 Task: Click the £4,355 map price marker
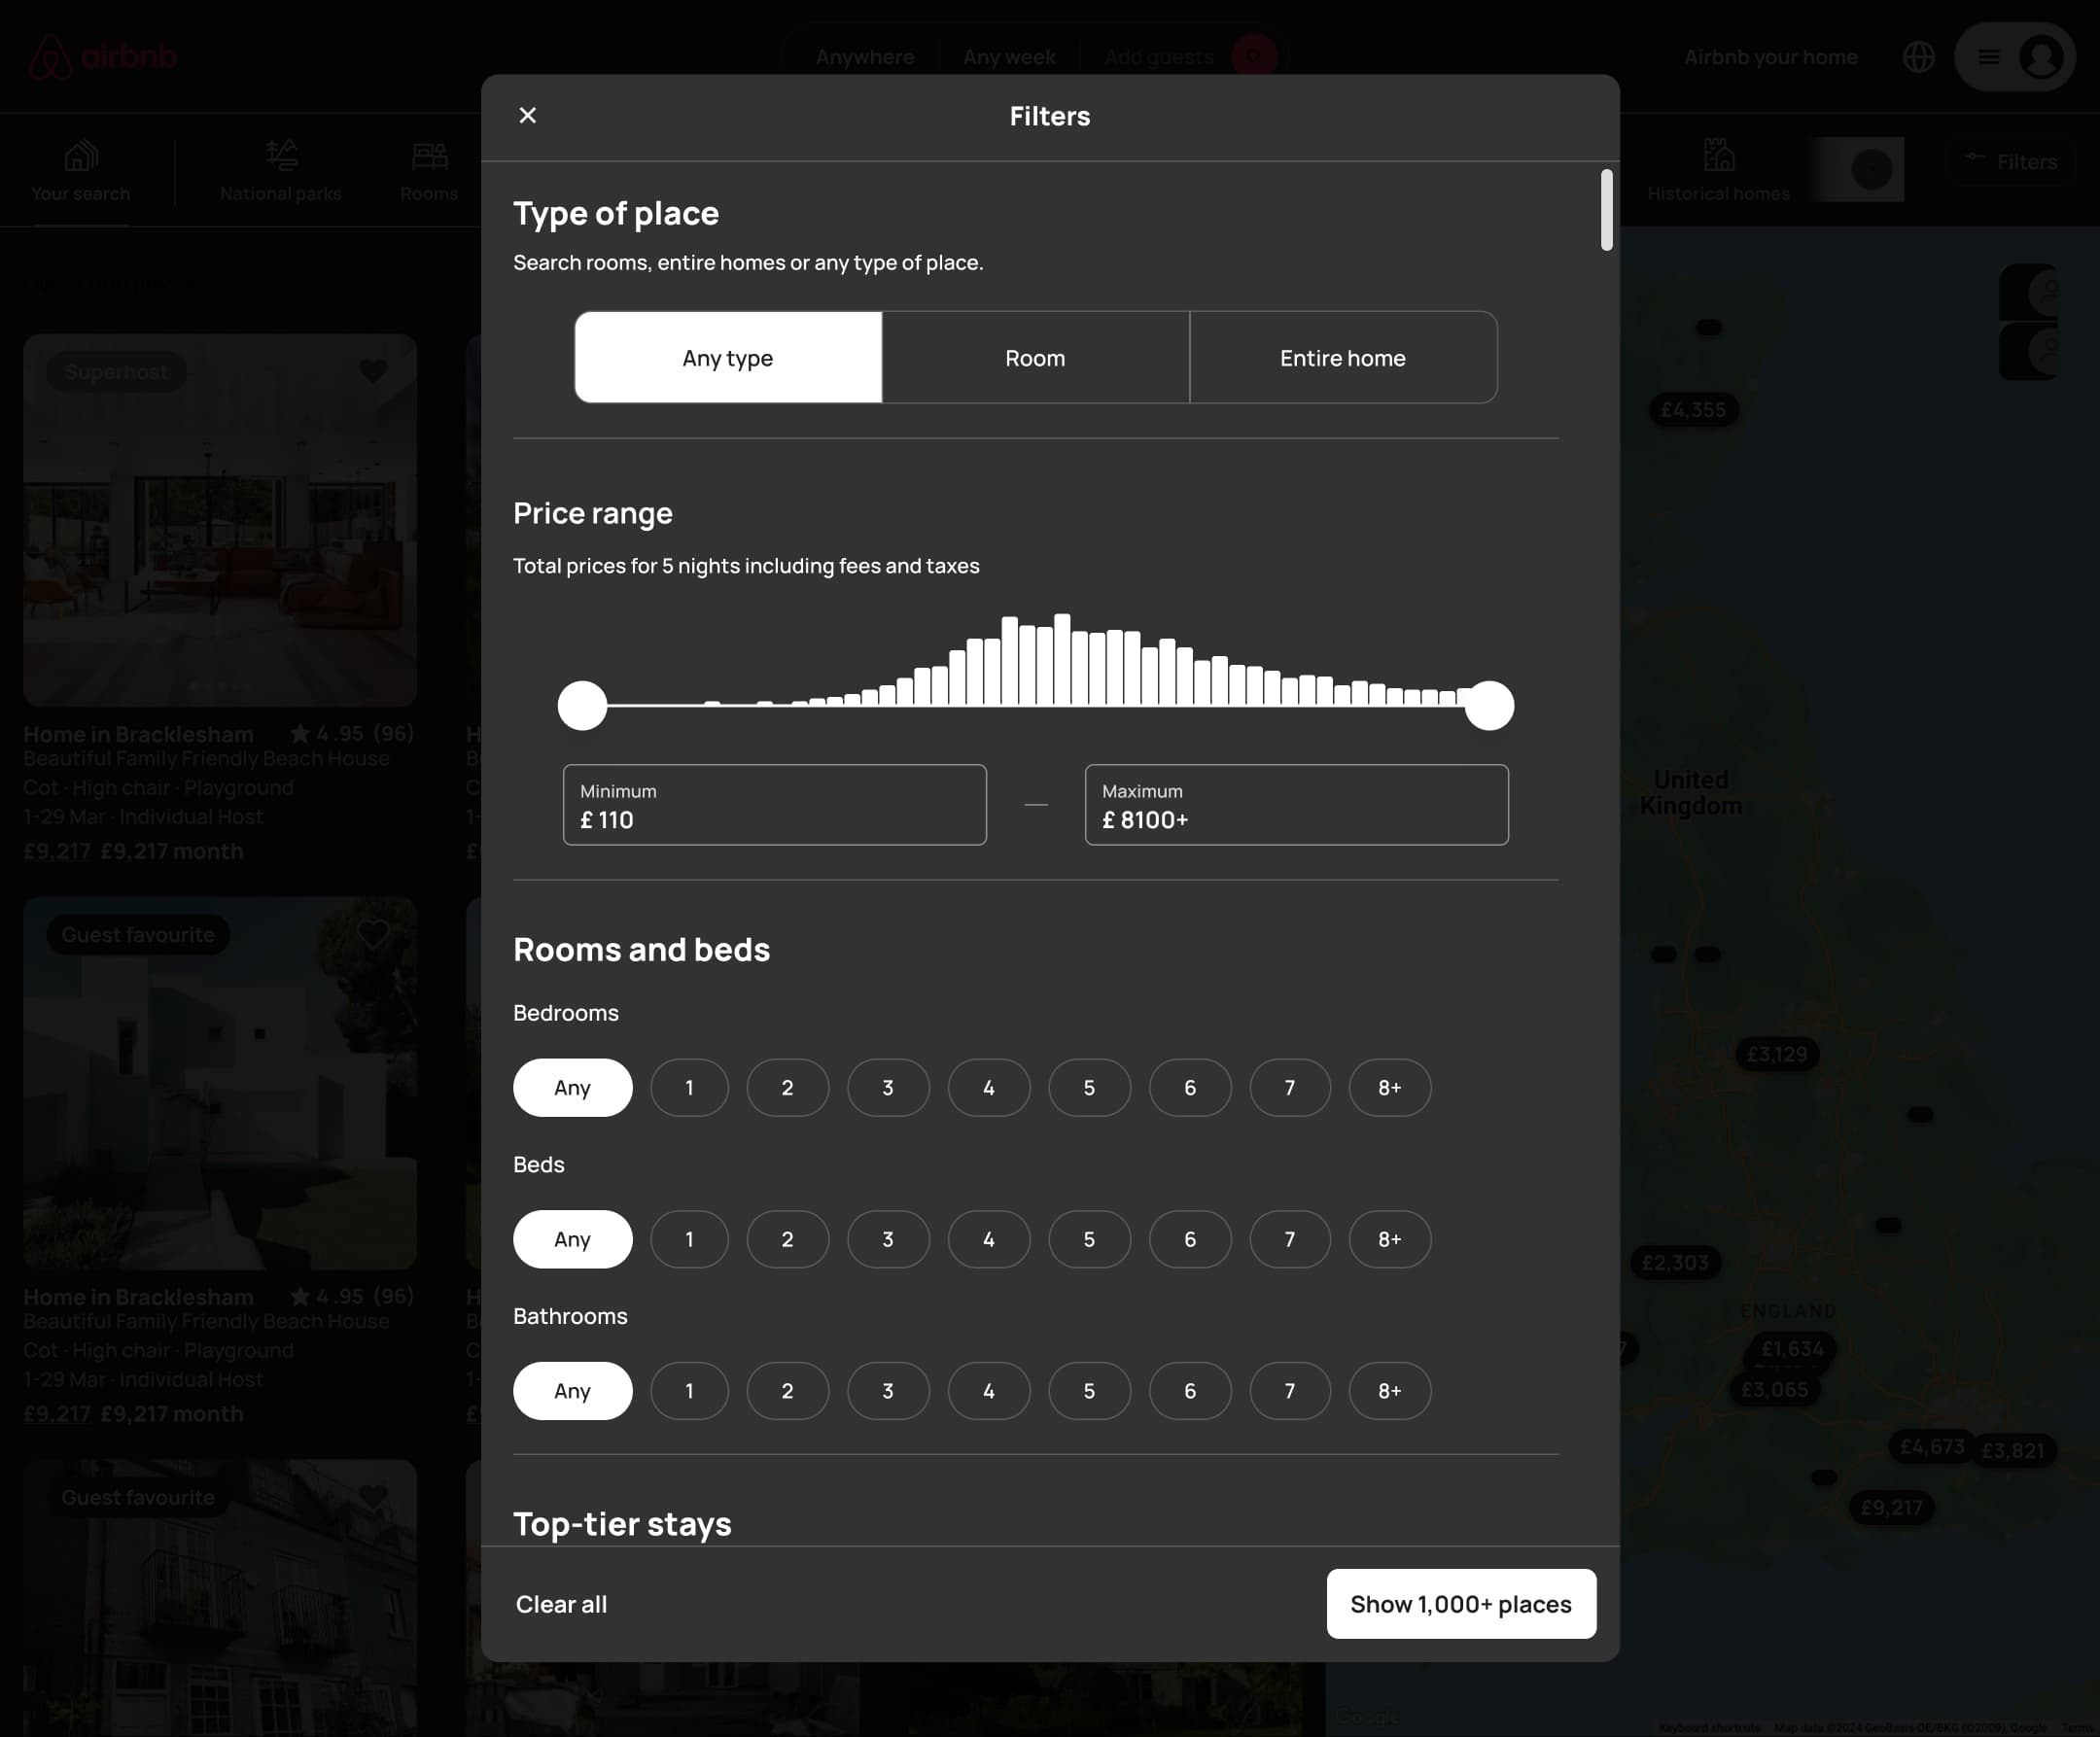tap(1693, 410)
